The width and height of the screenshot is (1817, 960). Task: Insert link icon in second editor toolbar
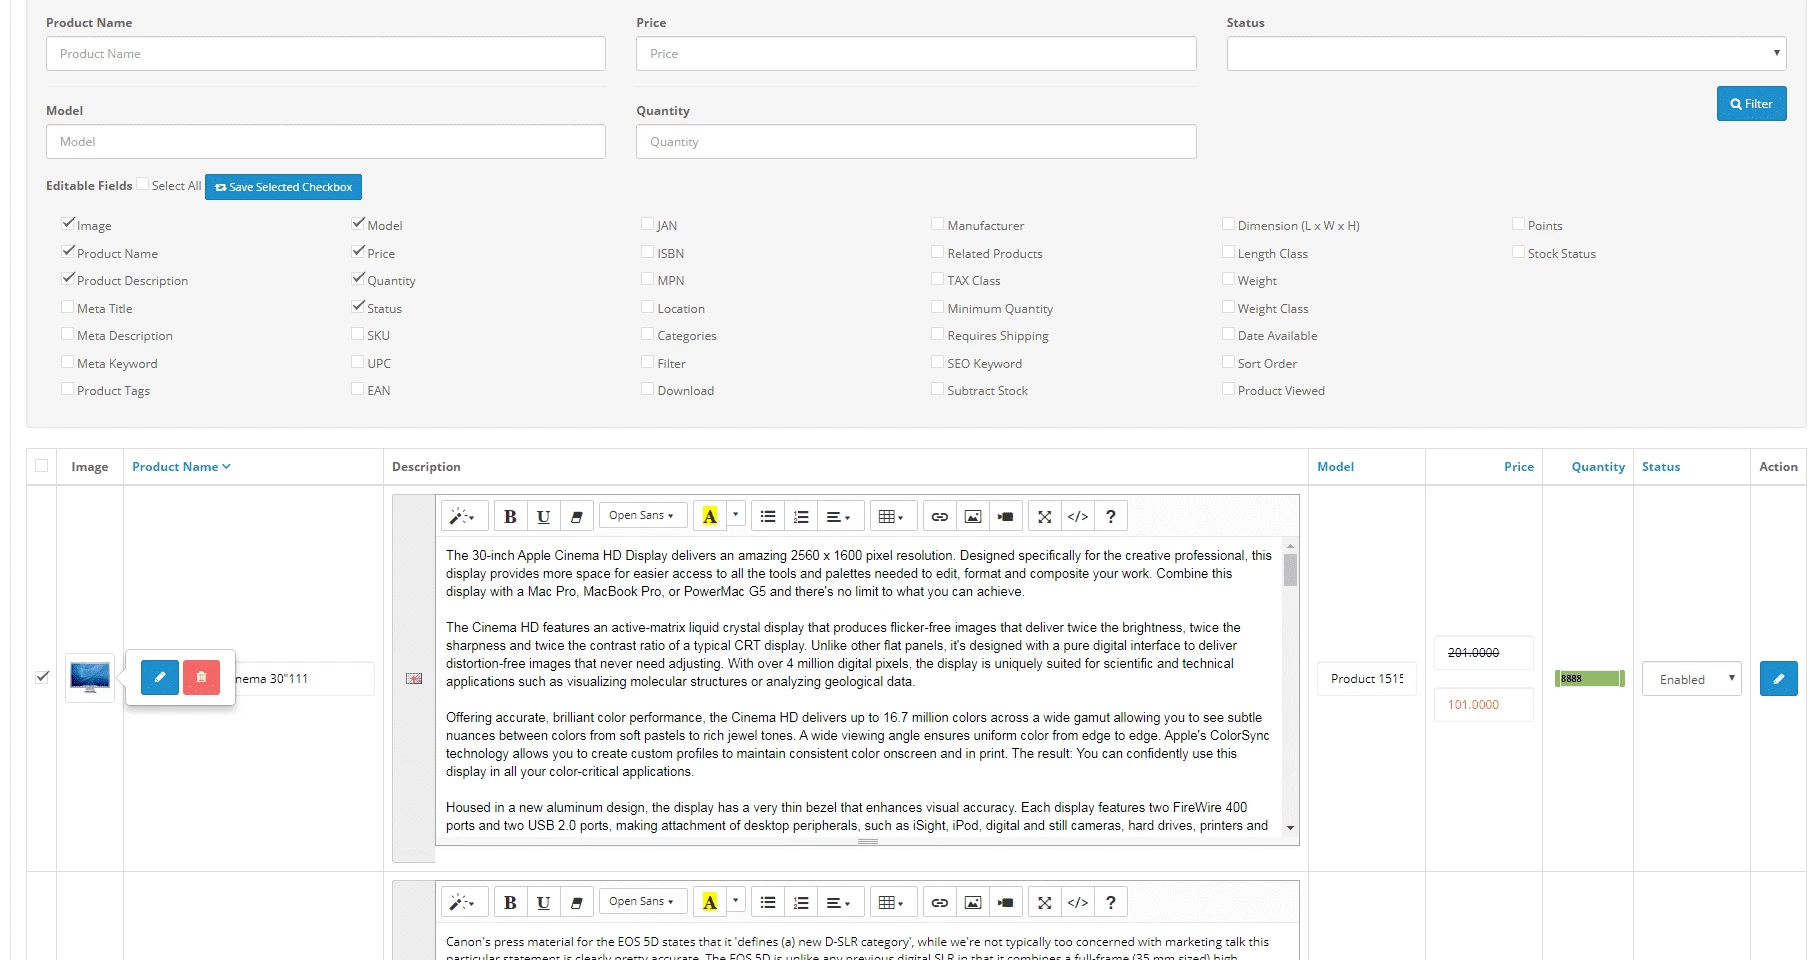(x=940, y=902)
